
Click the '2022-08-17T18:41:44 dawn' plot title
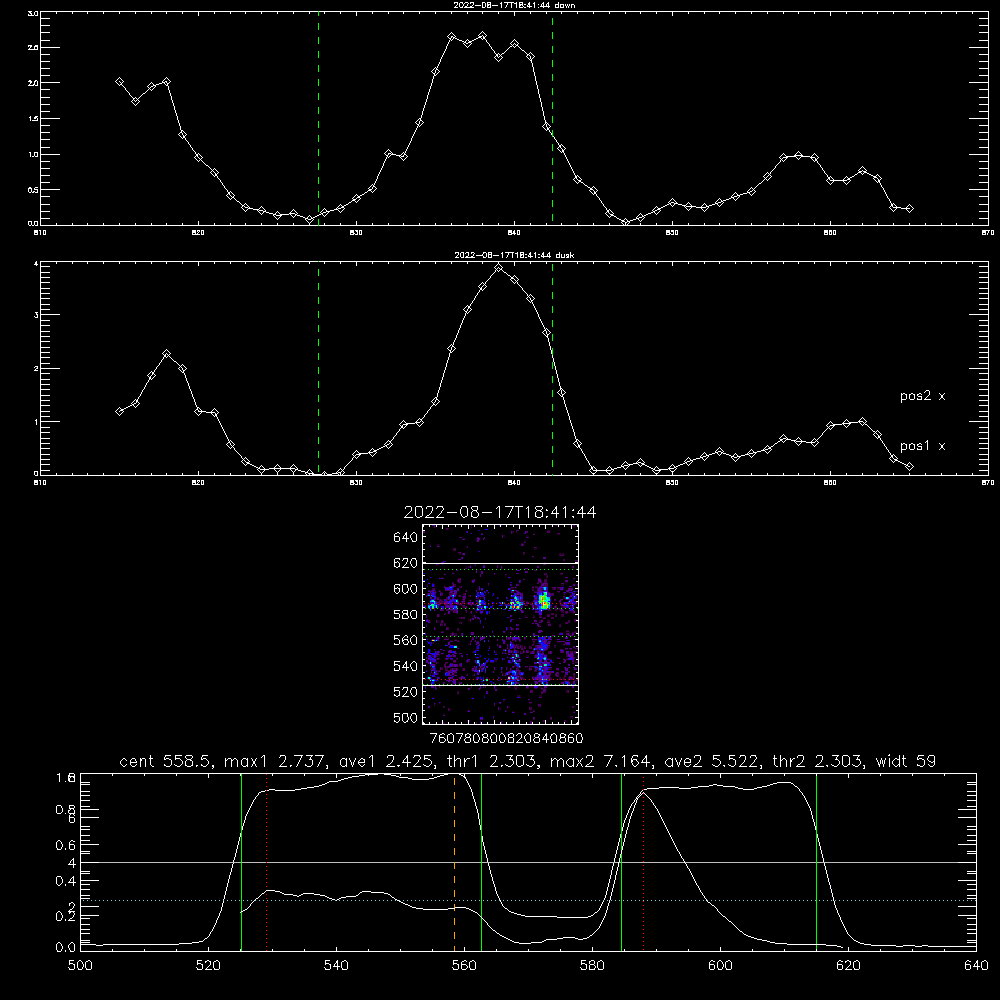514,5
